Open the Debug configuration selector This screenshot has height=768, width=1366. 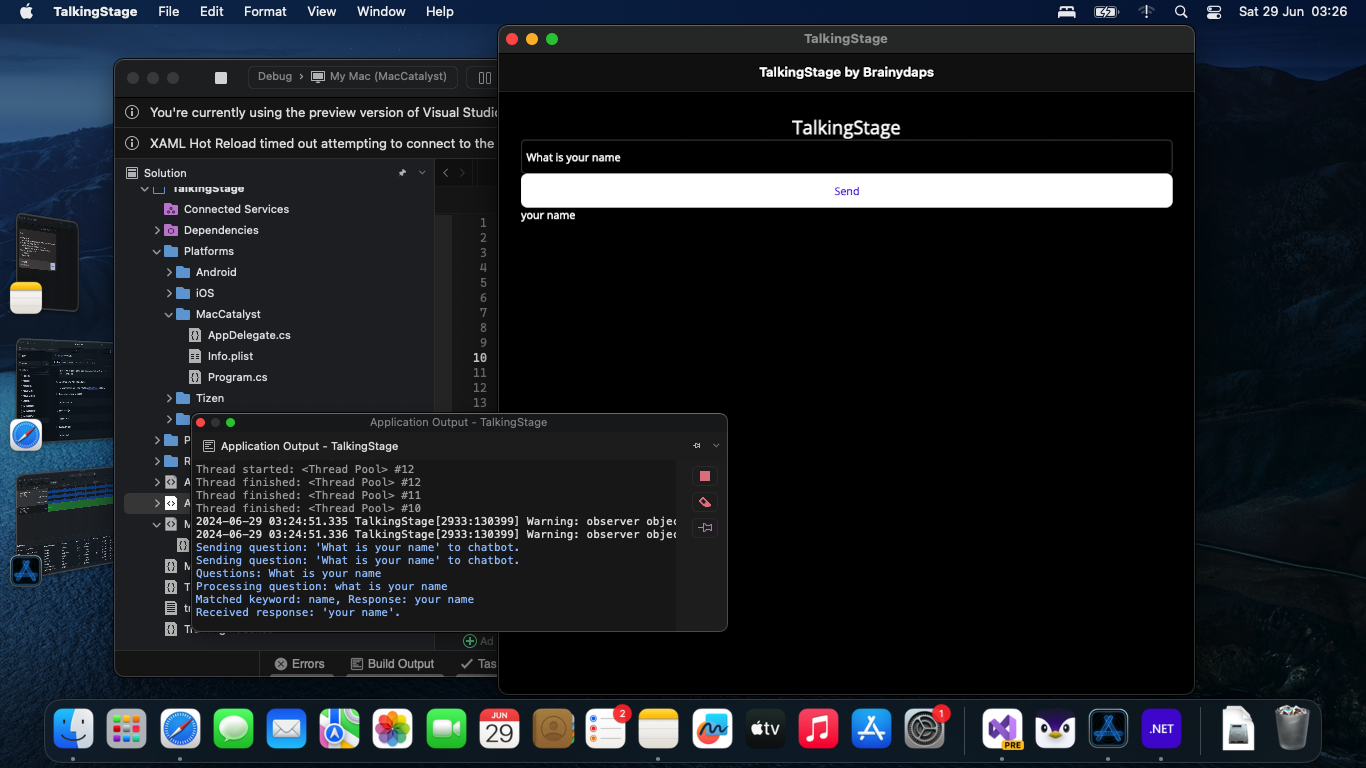coord(275,77)
